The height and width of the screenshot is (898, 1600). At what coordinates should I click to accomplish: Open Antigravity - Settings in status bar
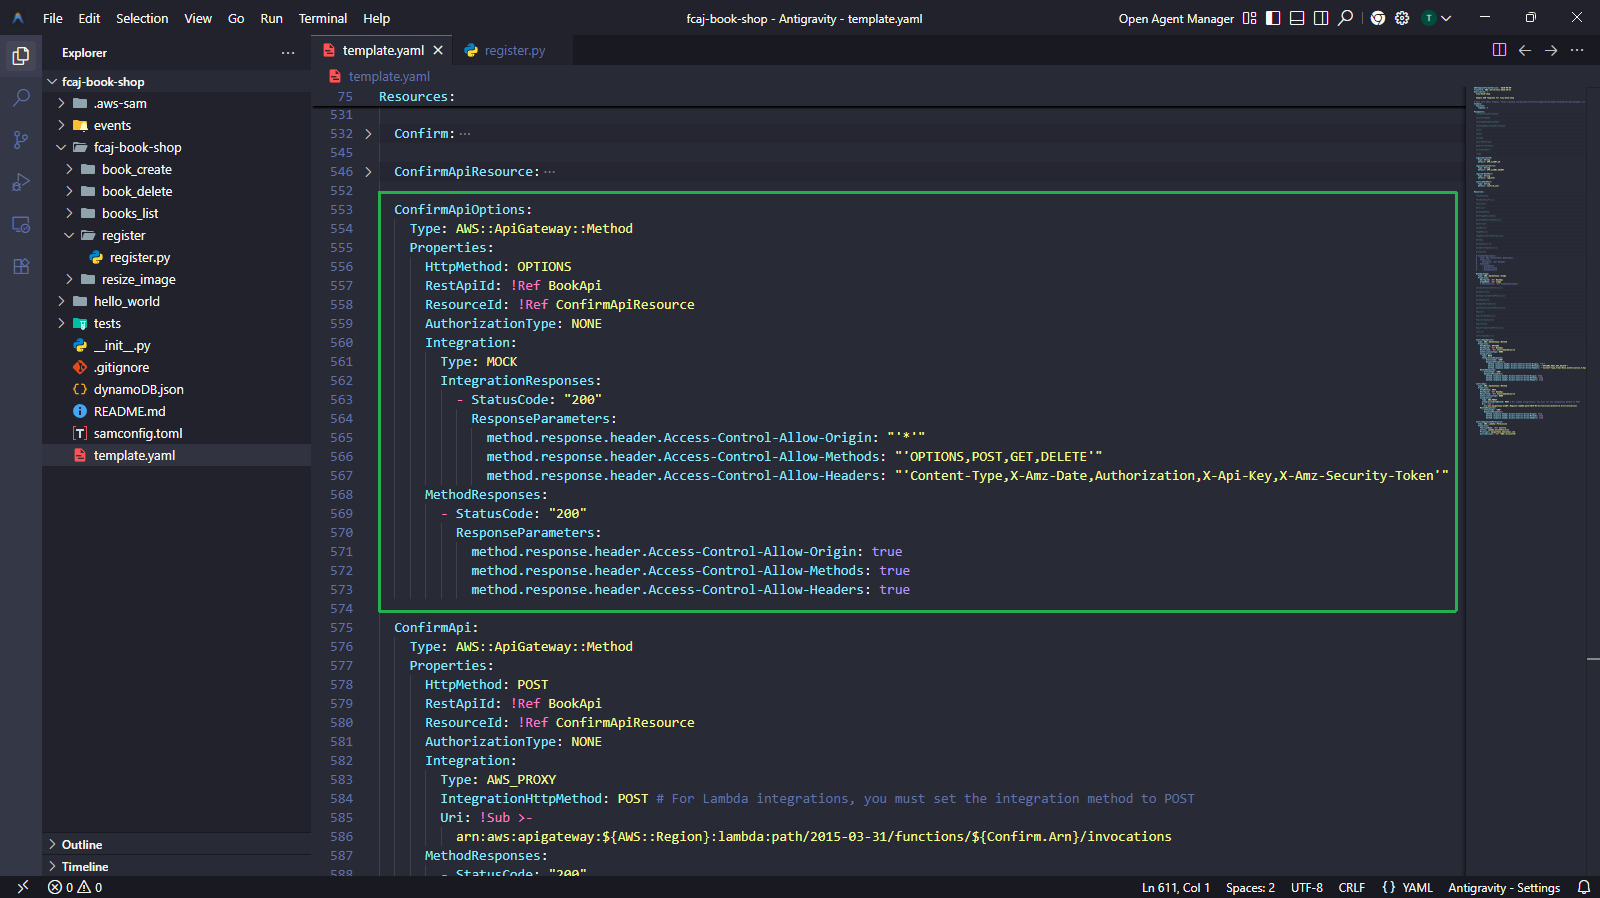coord(1504,887)
